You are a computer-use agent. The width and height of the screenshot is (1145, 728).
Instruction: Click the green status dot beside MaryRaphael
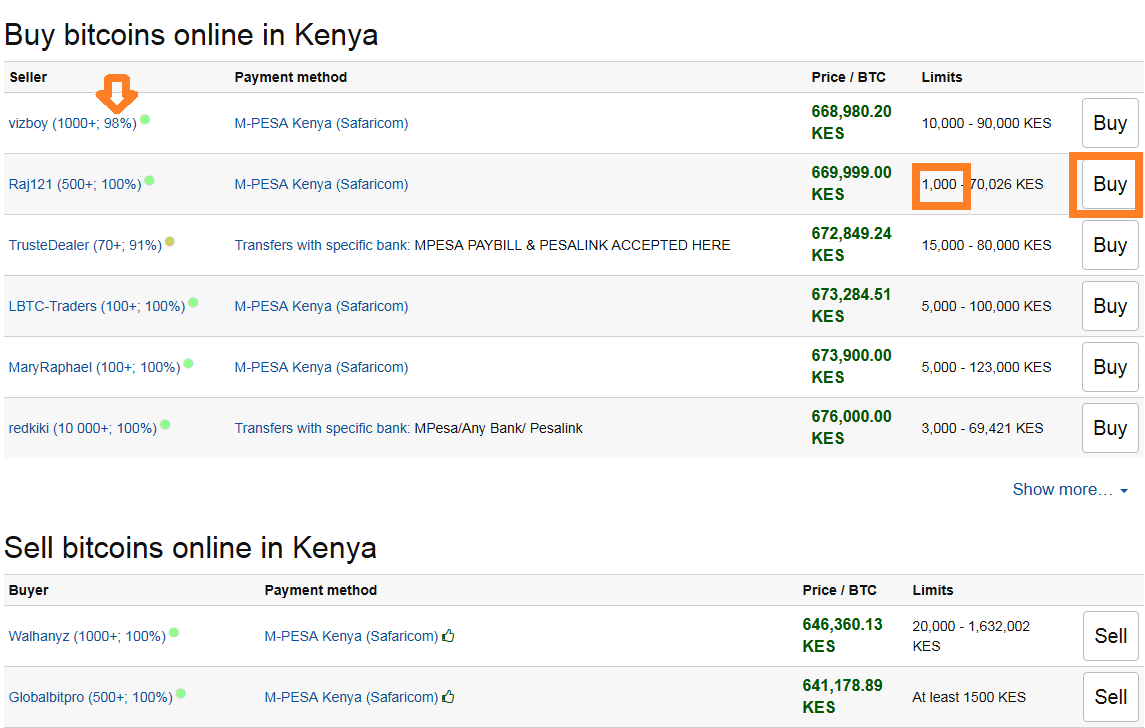point(188,364)
